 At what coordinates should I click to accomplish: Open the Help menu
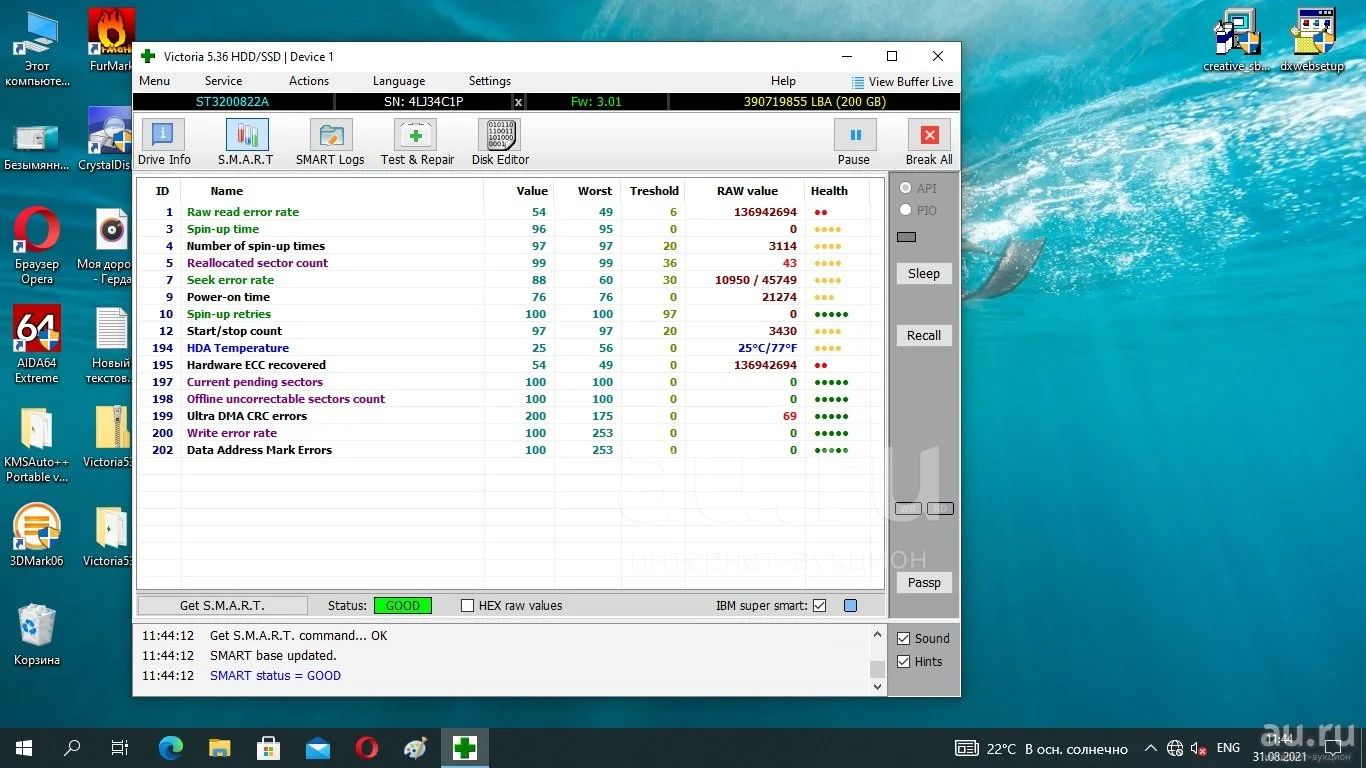pos(783,81)
